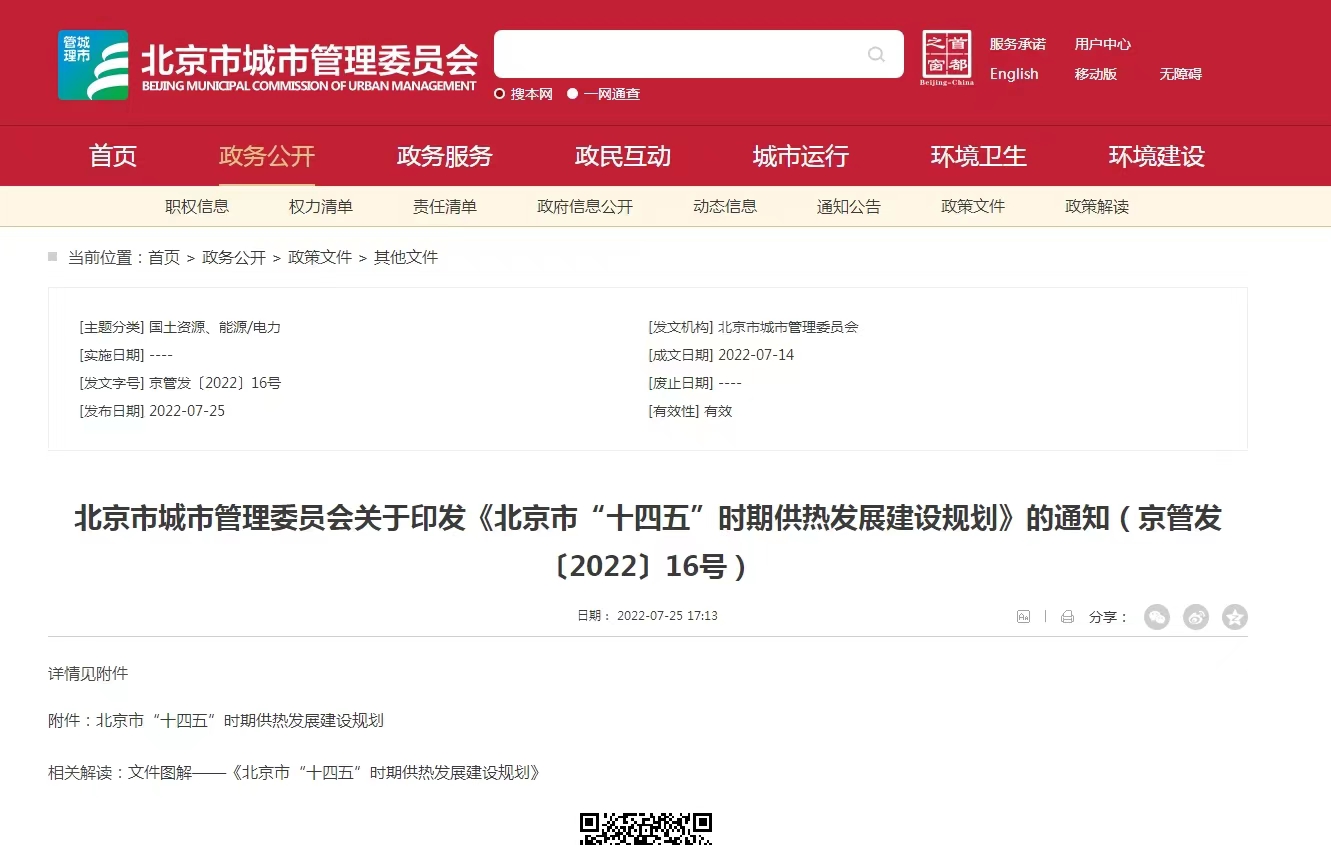Click the search magnifier icon
This screenshot has height=845, width=1331.
tap(876, 54)
